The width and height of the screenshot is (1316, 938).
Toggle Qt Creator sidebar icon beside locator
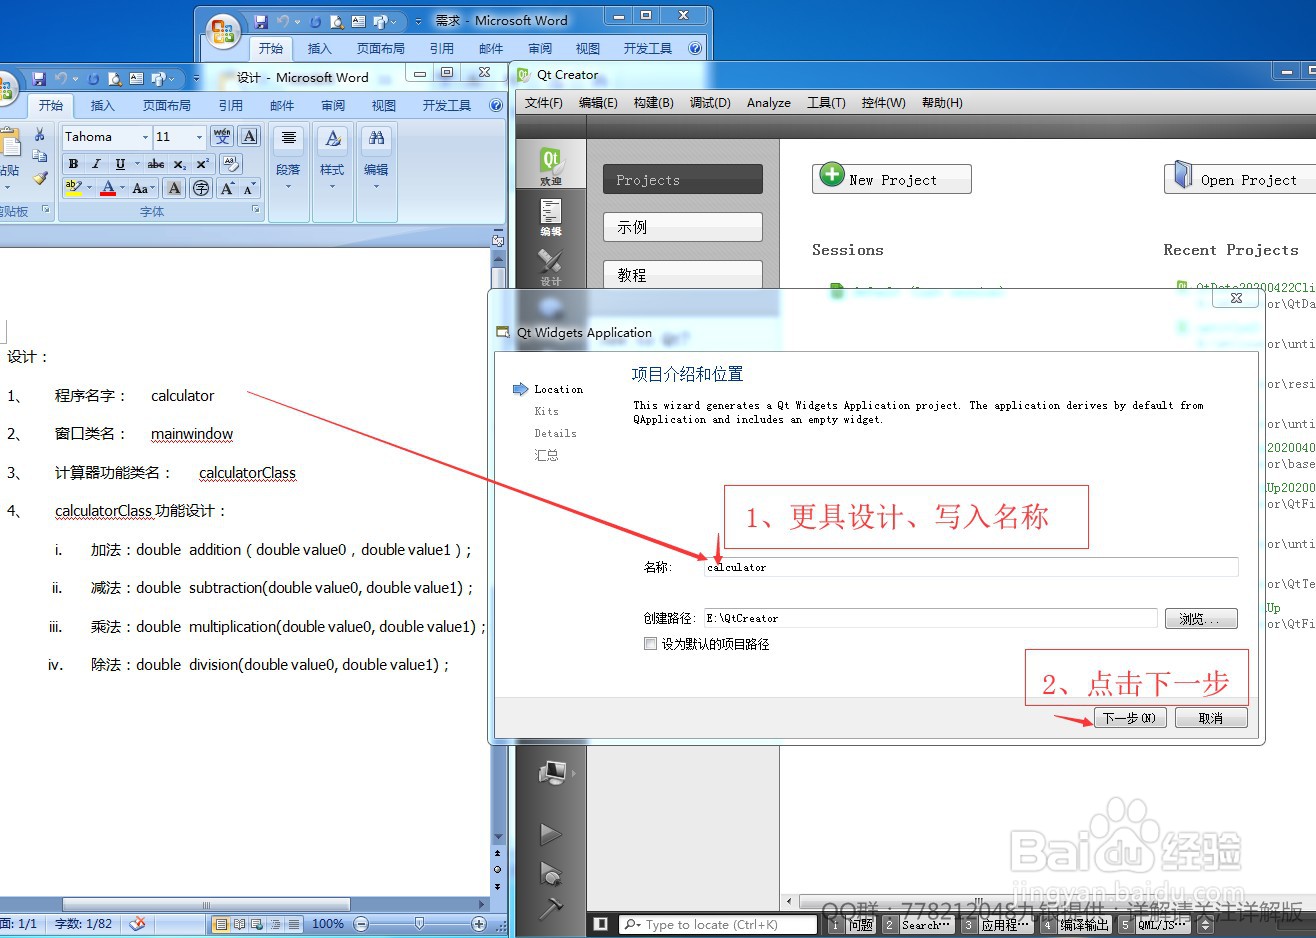click(x=600, y=924)
